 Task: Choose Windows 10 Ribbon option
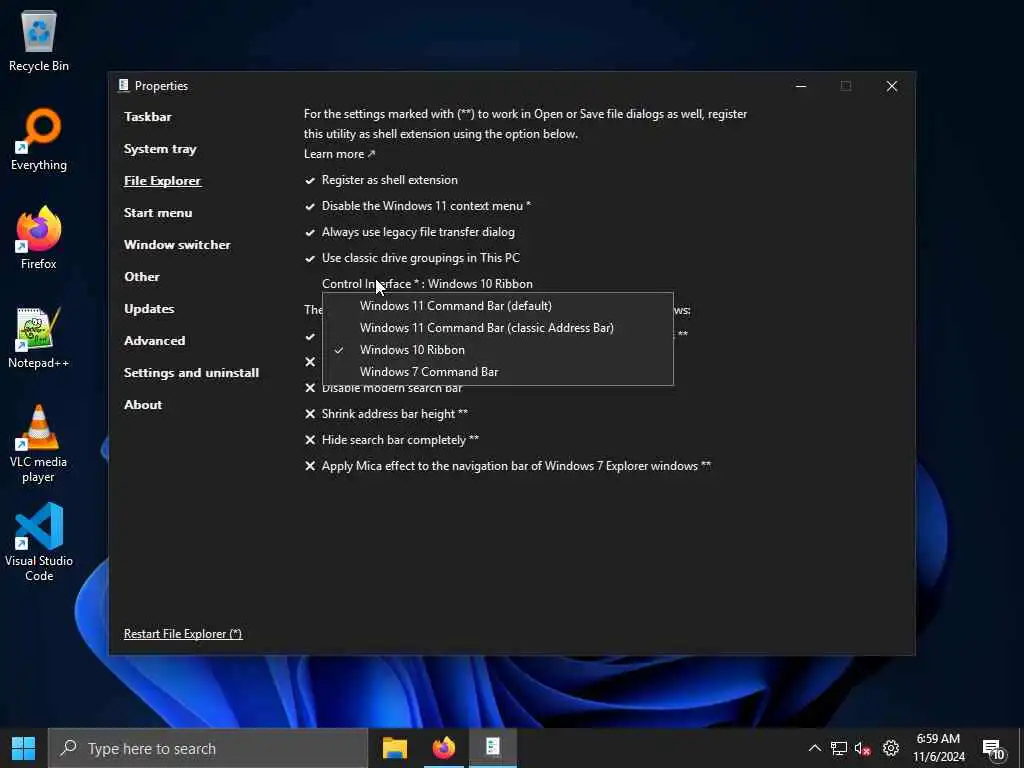pos(498,350)
